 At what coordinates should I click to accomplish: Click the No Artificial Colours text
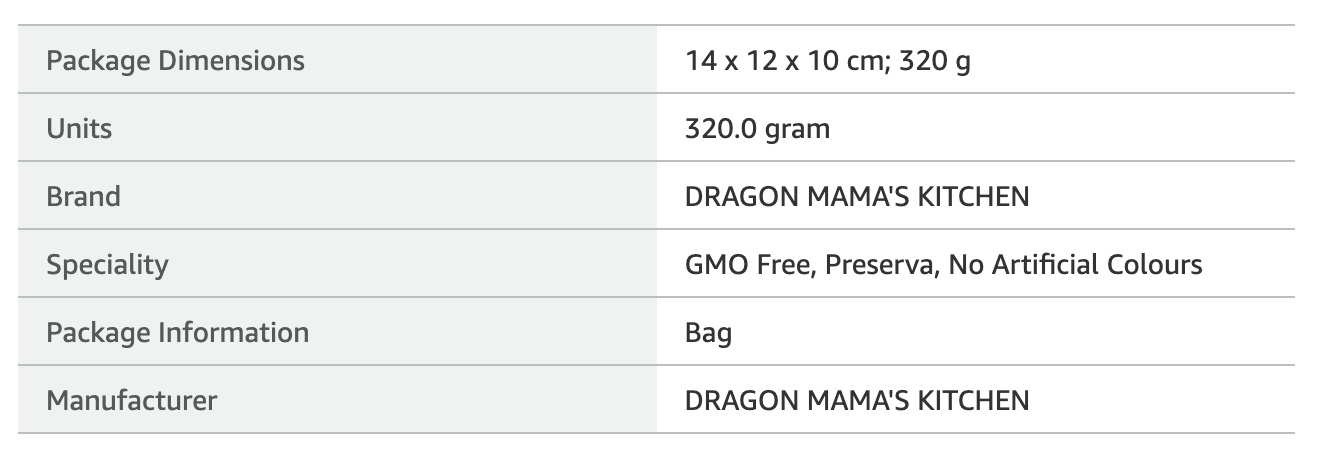(1075, 265)
